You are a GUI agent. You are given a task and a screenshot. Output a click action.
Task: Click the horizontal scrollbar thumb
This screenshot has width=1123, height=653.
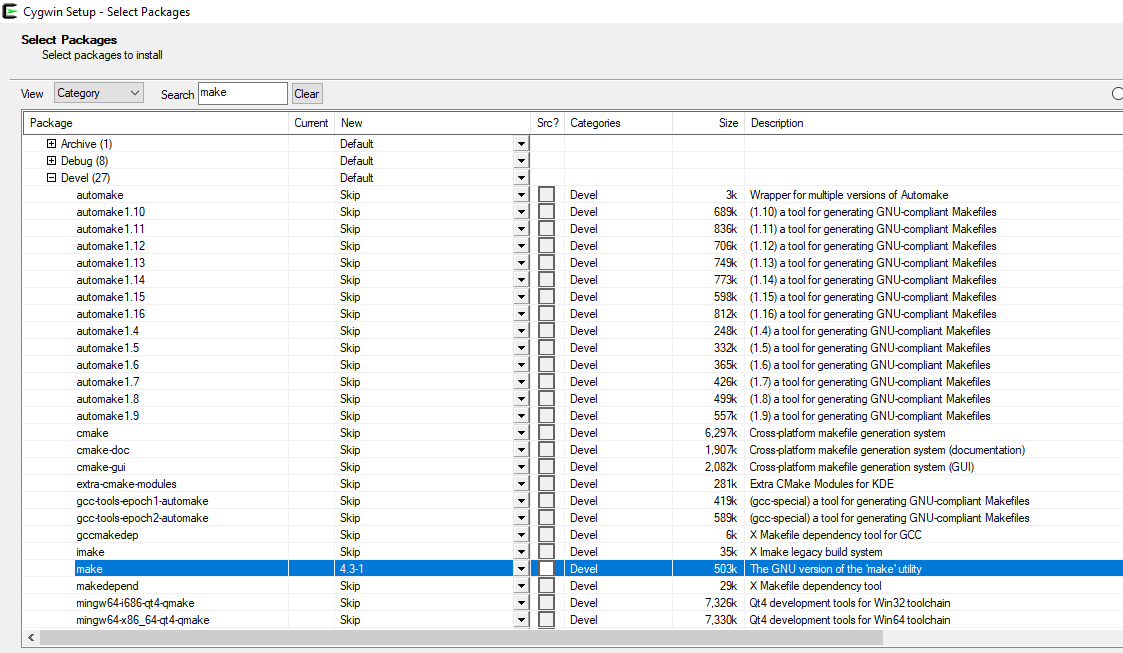pyautogui.click(x=461, y=637)
